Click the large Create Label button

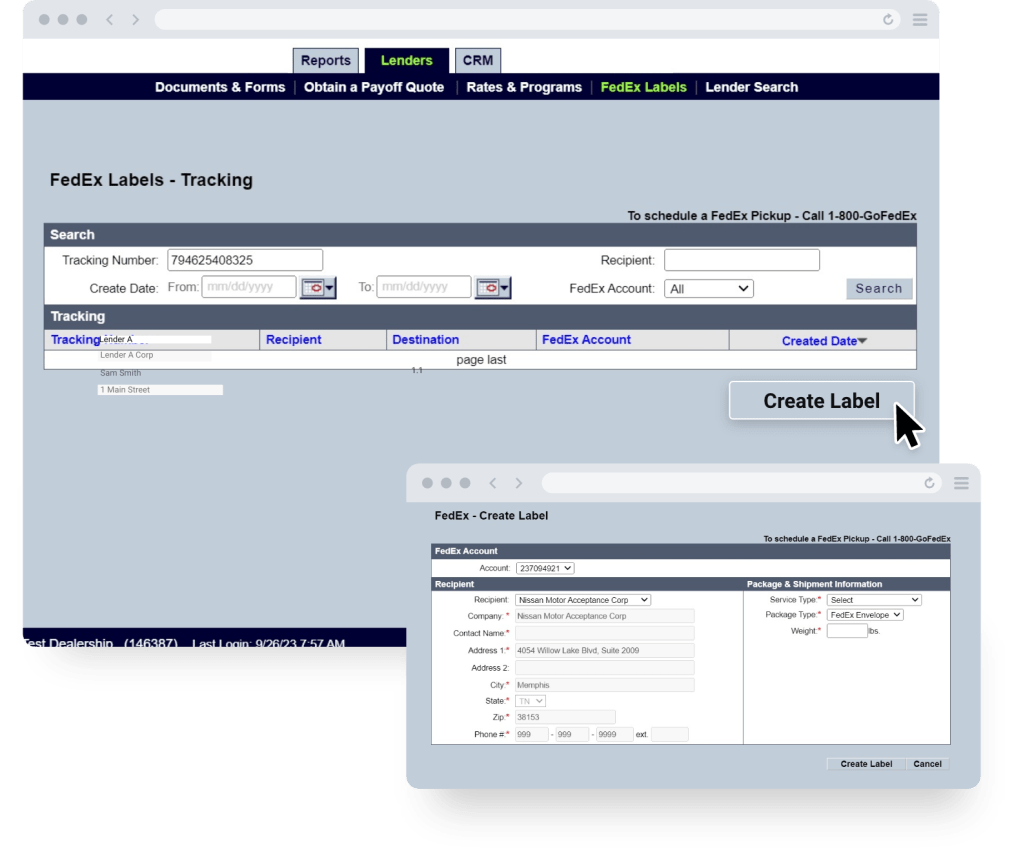click(x=821, y=401)
